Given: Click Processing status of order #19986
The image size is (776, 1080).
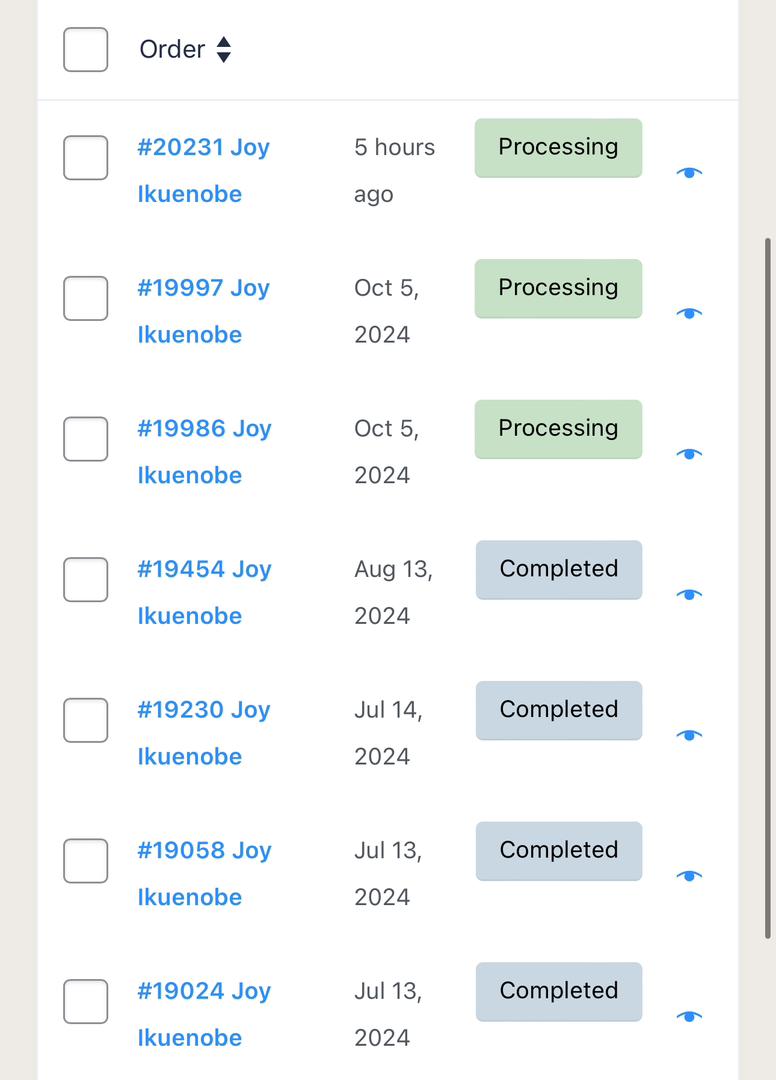Looking at the screenshot, I should (x=558, y=429).
